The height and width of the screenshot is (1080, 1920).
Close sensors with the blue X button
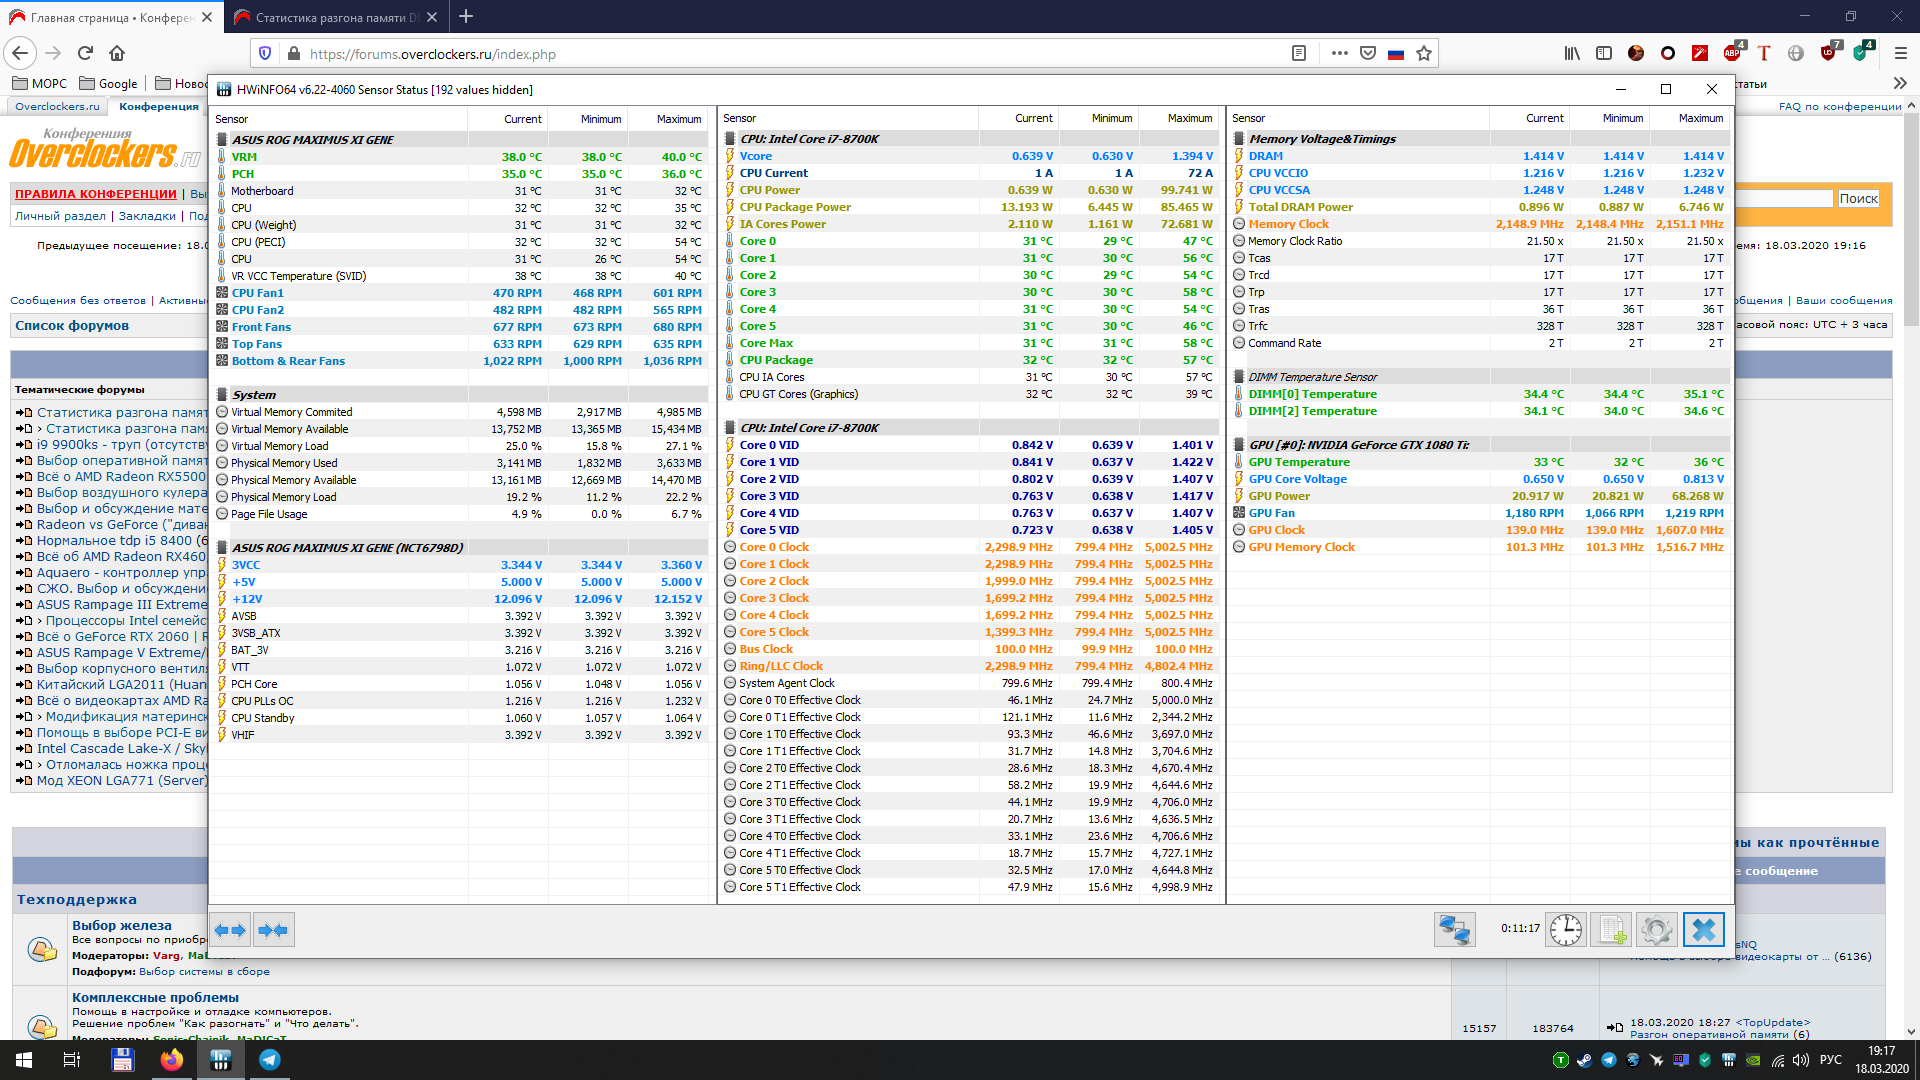1703,930
